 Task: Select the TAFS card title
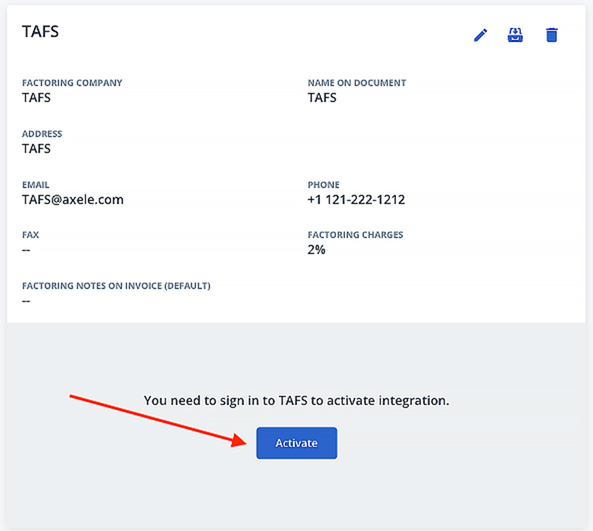tap(40, 31)
